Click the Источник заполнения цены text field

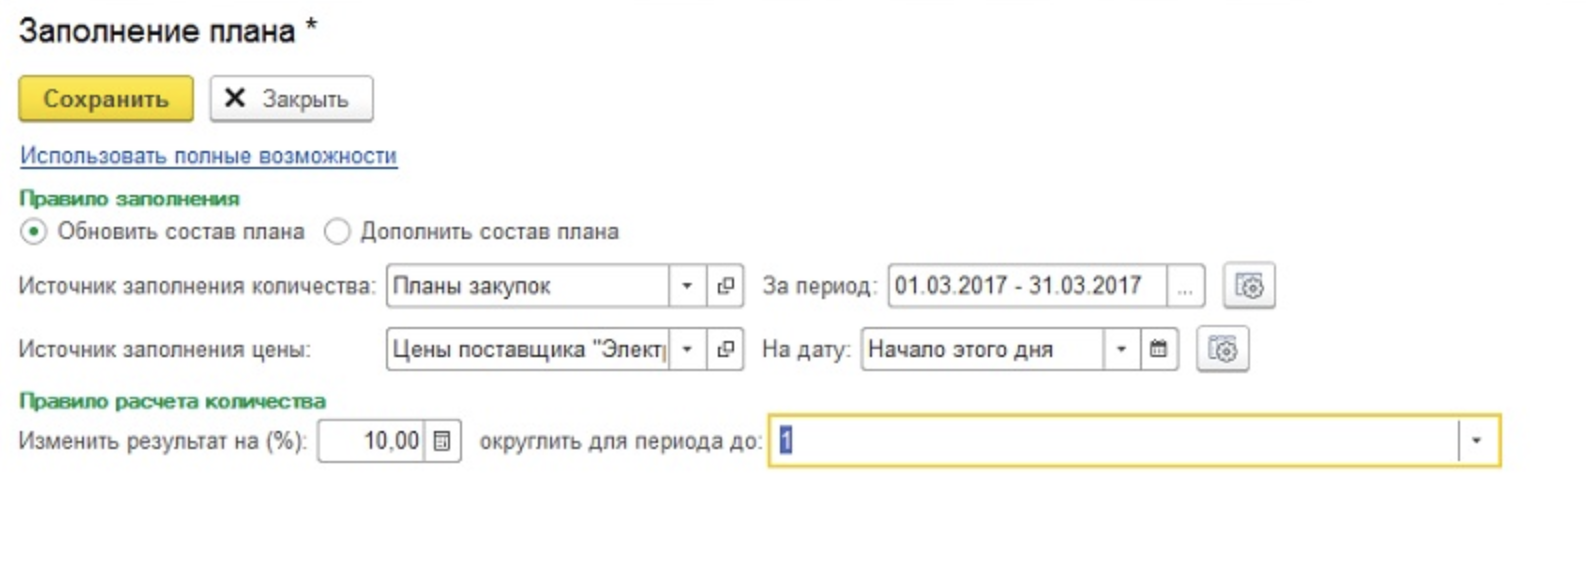tap(527, 349)
